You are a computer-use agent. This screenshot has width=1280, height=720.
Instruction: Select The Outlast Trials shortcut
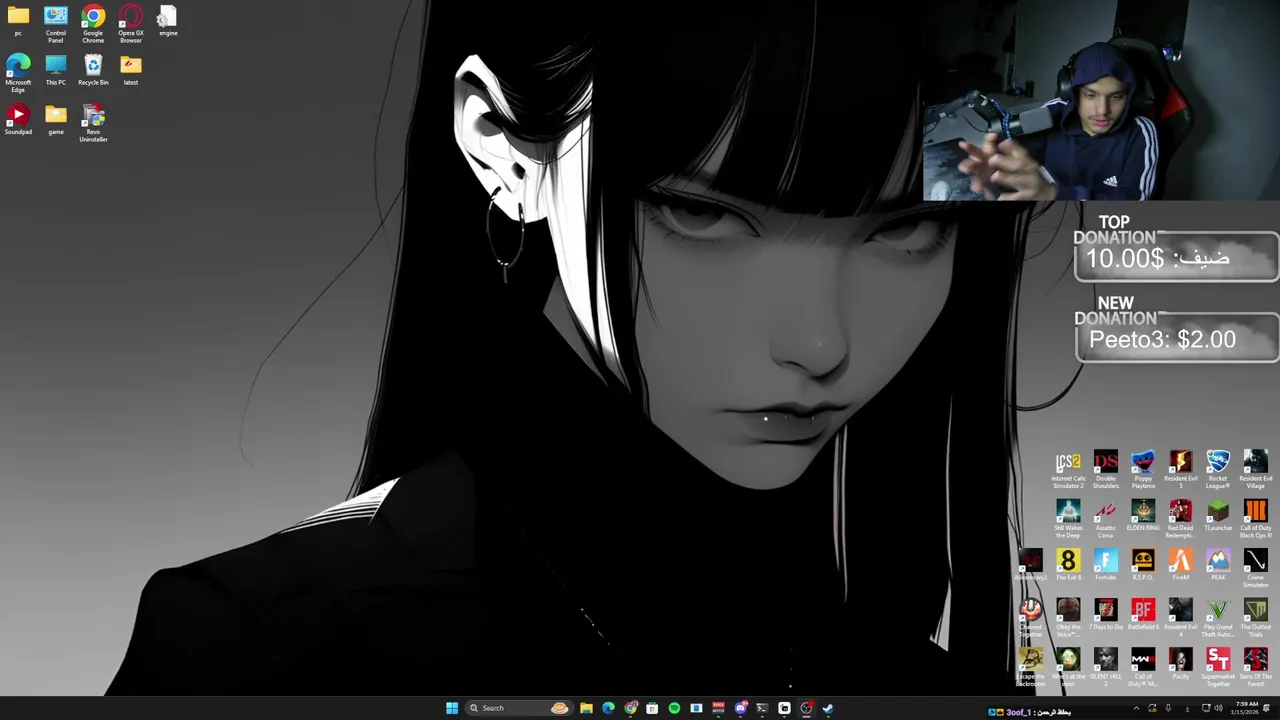pos(1255,619)
